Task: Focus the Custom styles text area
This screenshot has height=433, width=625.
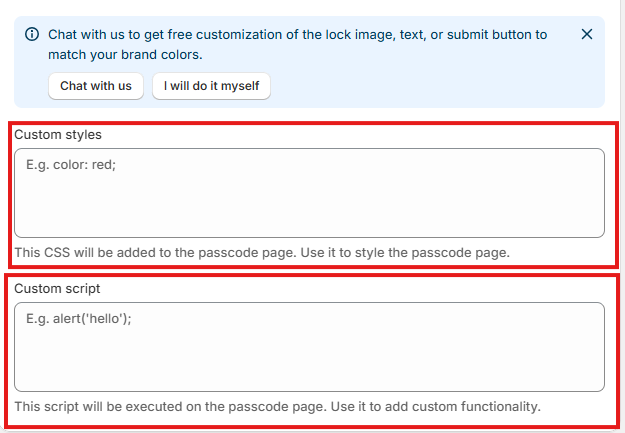Action: click(x=309, y=193)
